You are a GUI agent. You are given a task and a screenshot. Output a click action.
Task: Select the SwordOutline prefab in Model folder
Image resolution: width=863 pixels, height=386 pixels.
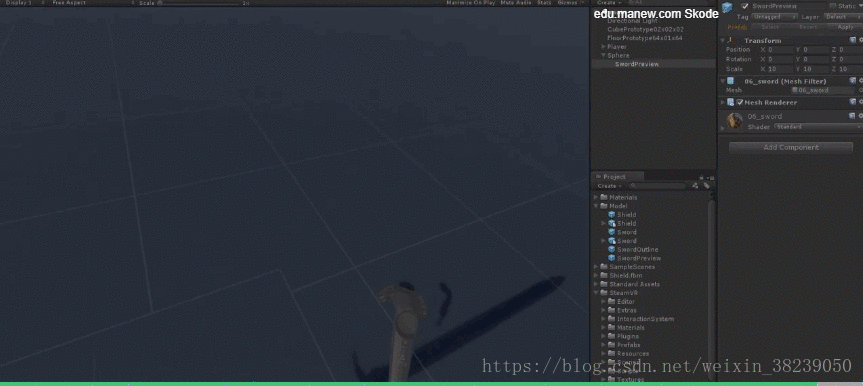click(x=633, y=249)
